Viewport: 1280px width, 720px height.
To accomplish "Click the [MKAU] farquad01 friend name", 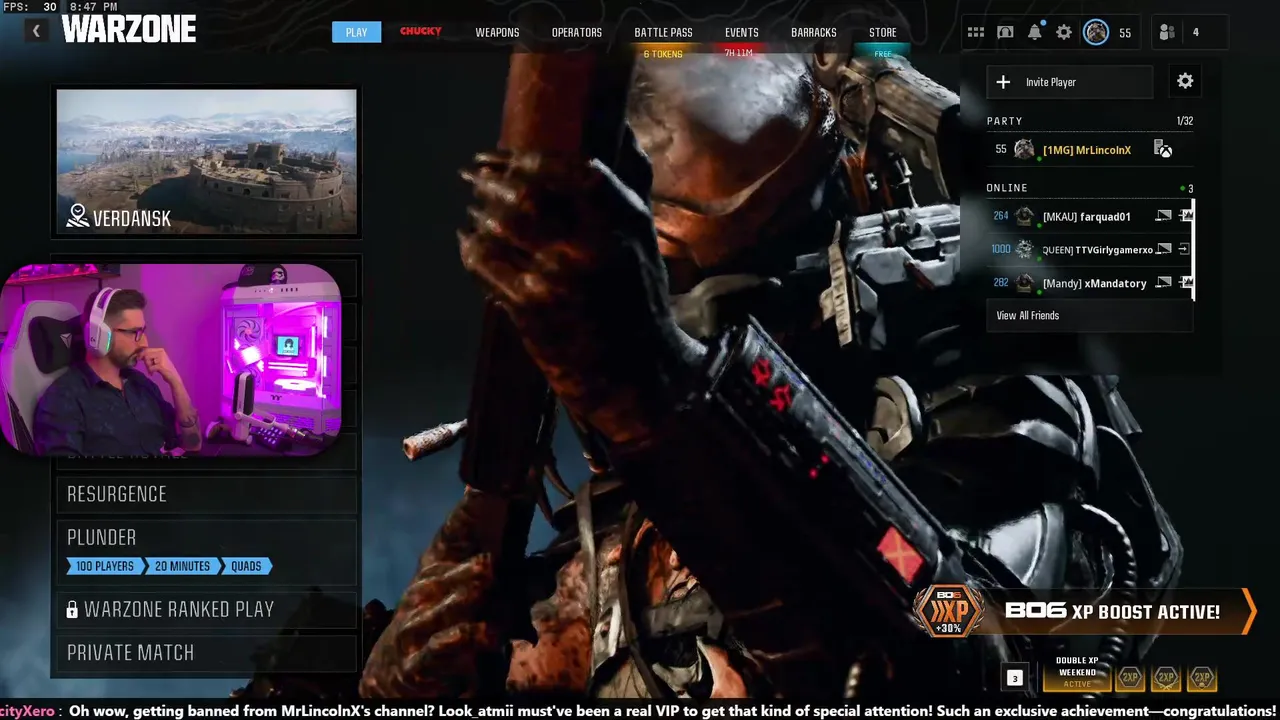I will point(1087,217).
